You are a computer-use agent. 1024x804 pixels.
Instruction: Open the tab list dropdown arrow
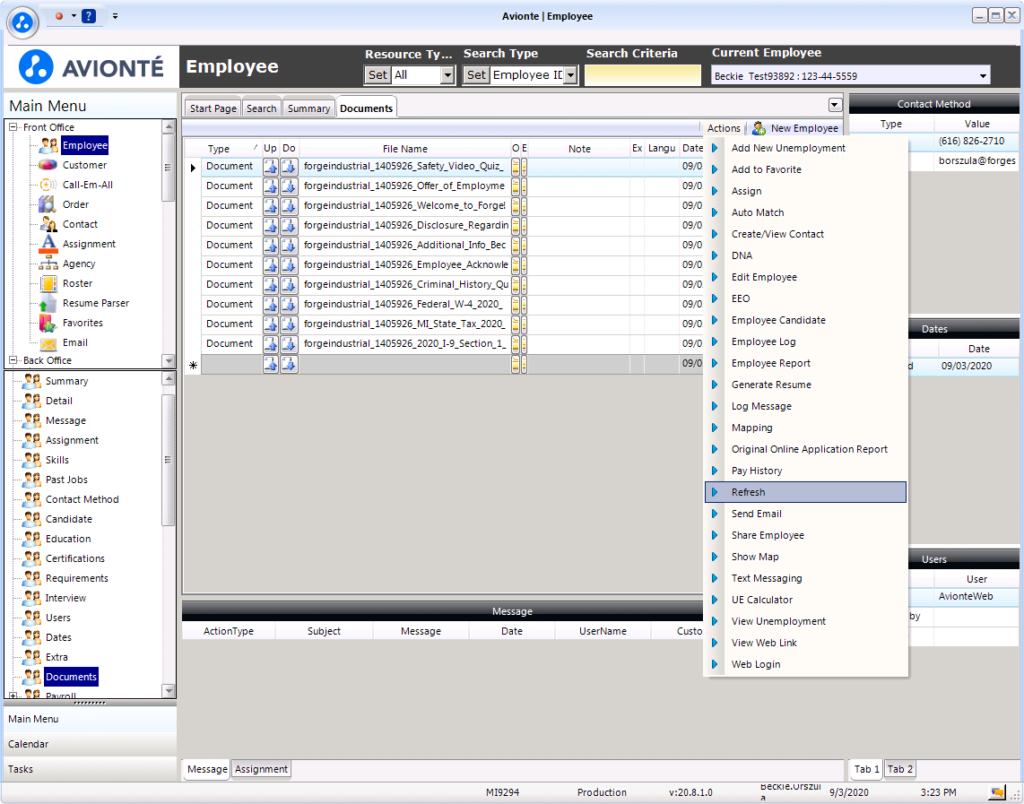(x=835, y=105)
